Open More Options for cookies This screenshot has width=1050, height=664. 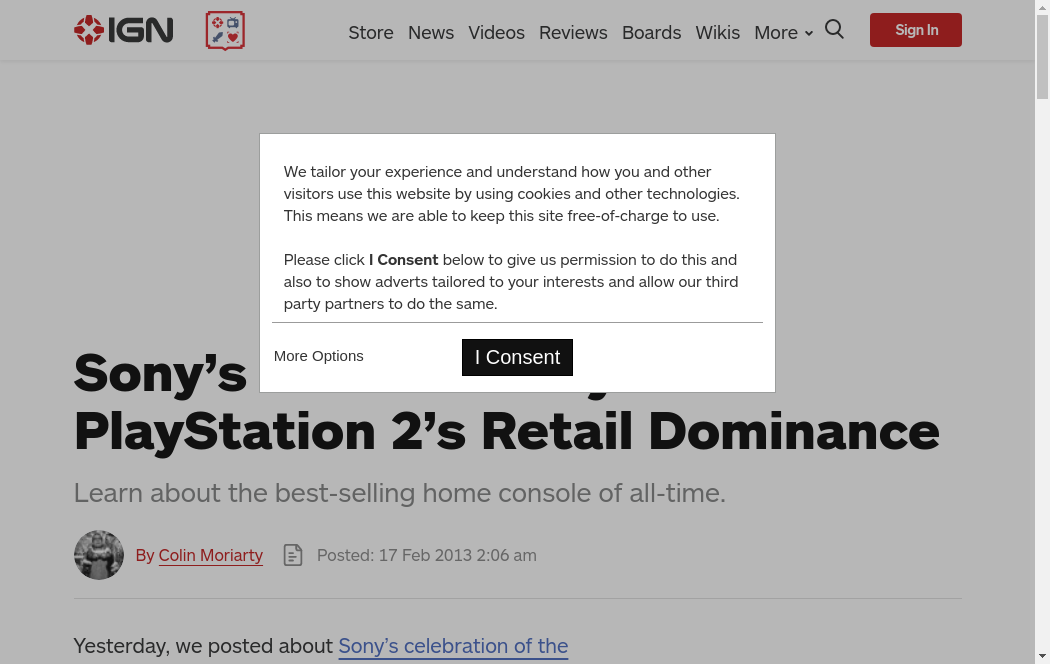click(318, 356)
